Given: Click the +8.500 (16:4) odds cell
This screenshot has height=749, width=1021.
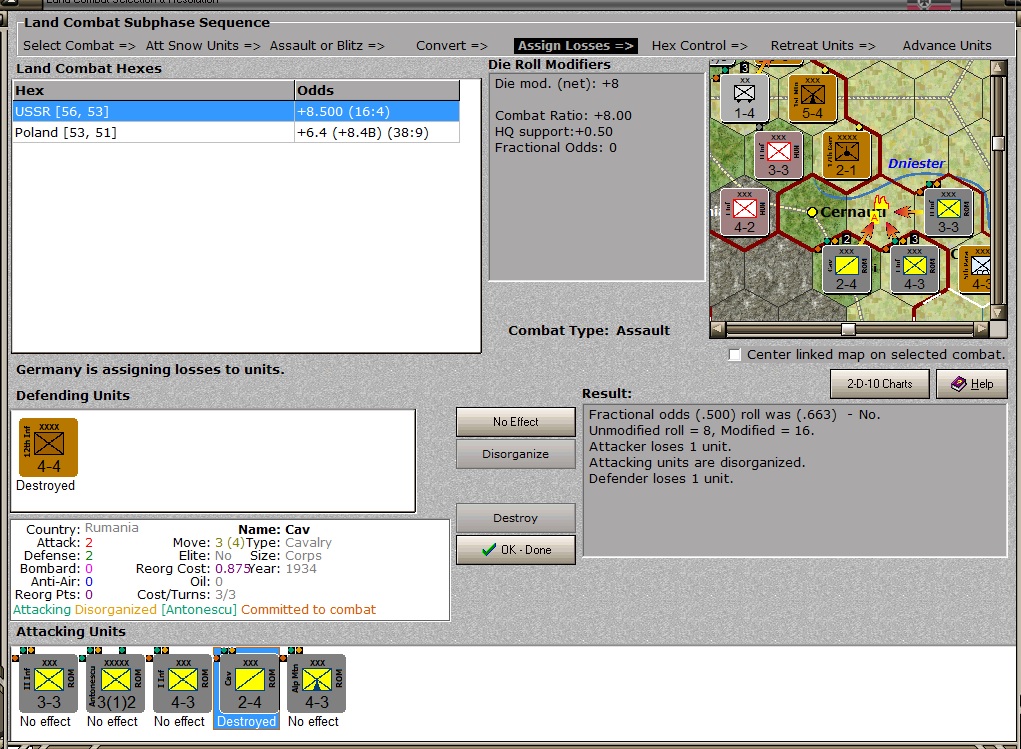Looking at the screenshot, I should coord(377,111).
